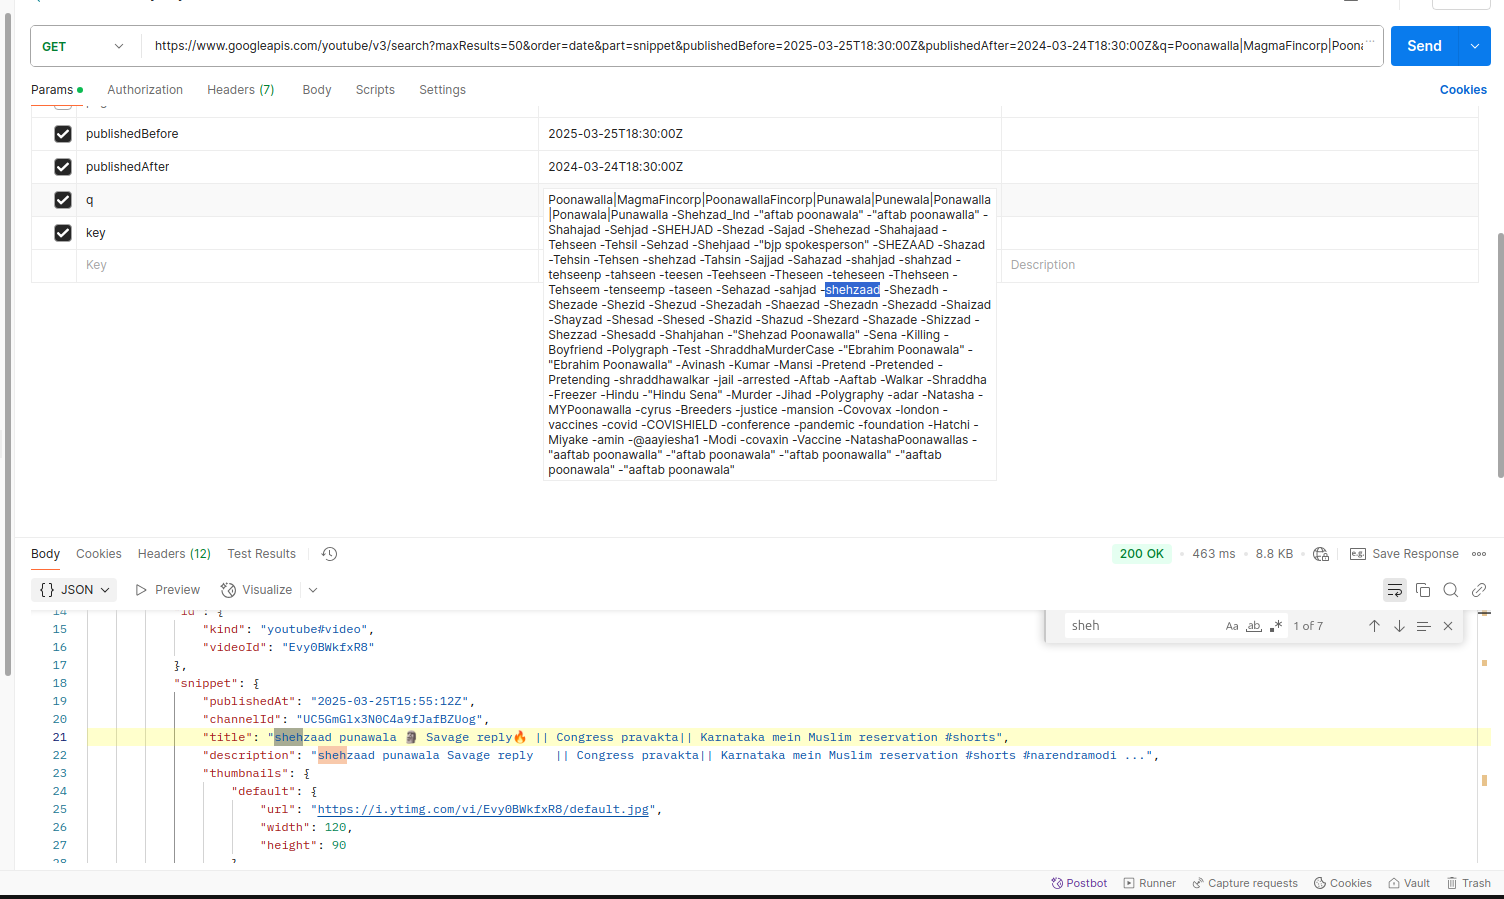Open the response history clock icon
1504x899 pixels.
329,554
